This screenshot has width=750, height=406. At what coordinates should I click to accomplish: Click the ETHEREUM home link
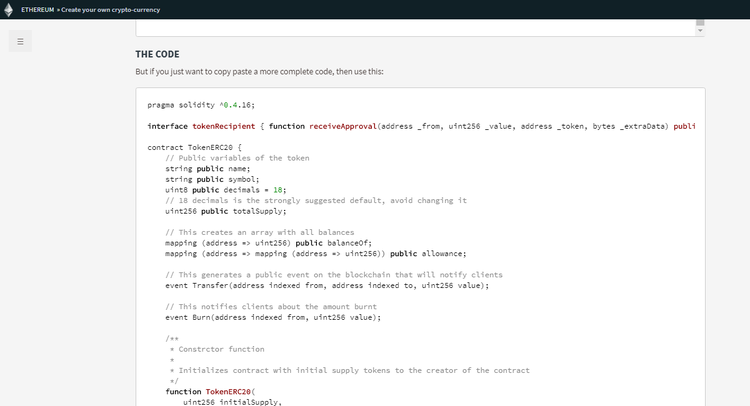pyautogui.click(x=38, y=9)
